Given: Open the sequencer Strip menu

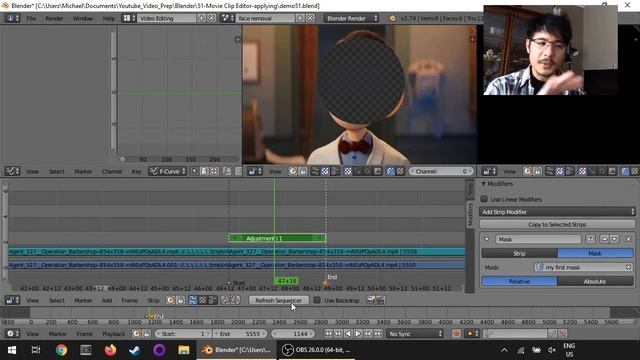Looking at the screenshot, I should point(153,300).
